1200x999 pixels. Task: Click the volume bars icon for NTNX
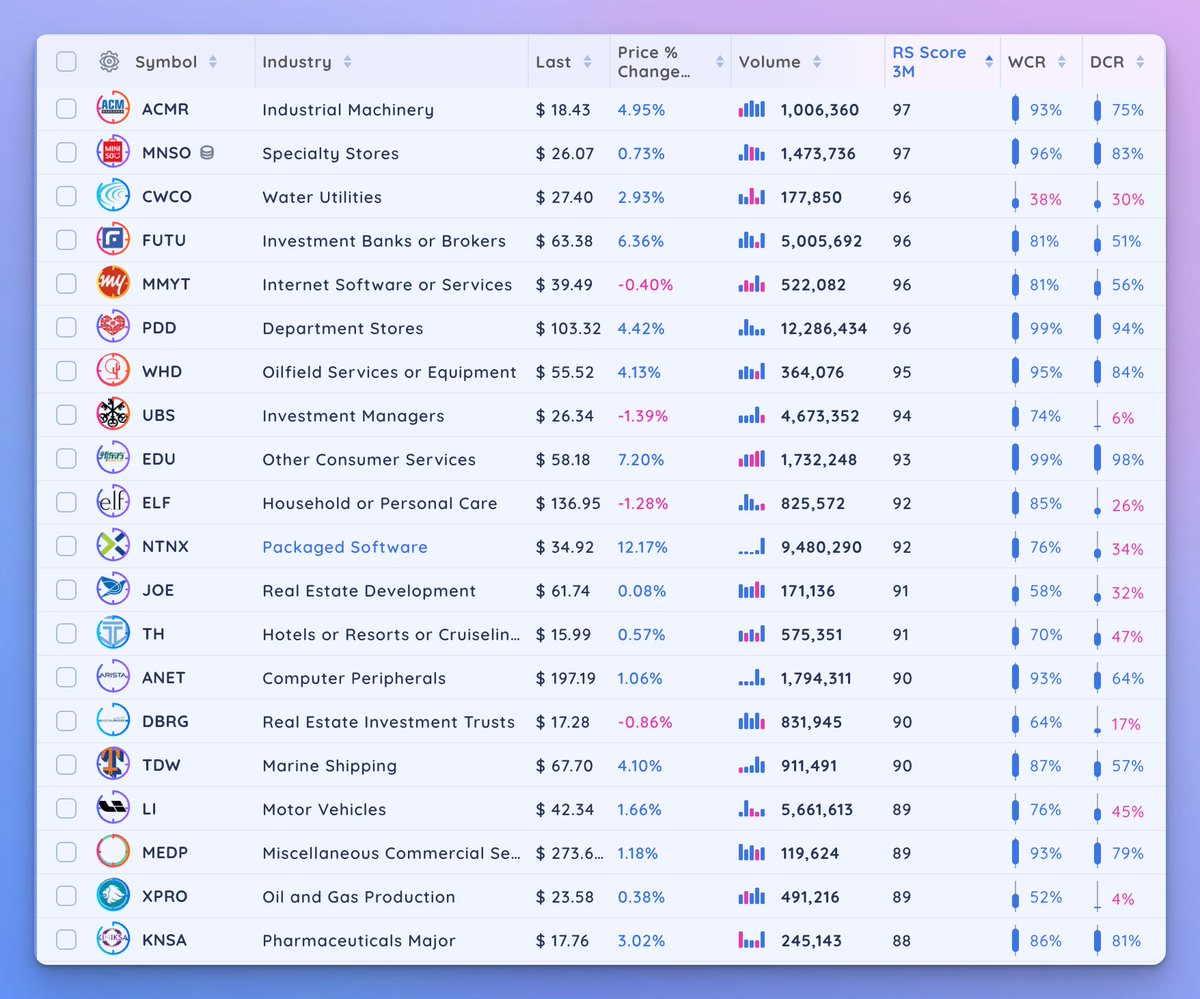[x=752, y=547]
